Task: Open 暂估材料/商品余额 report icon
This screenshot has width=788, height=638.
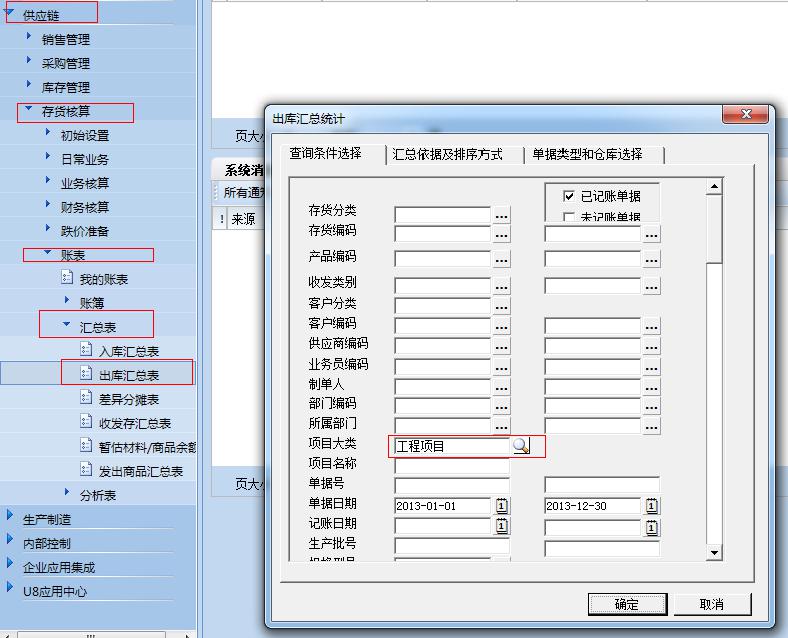Action: (86, 445)
